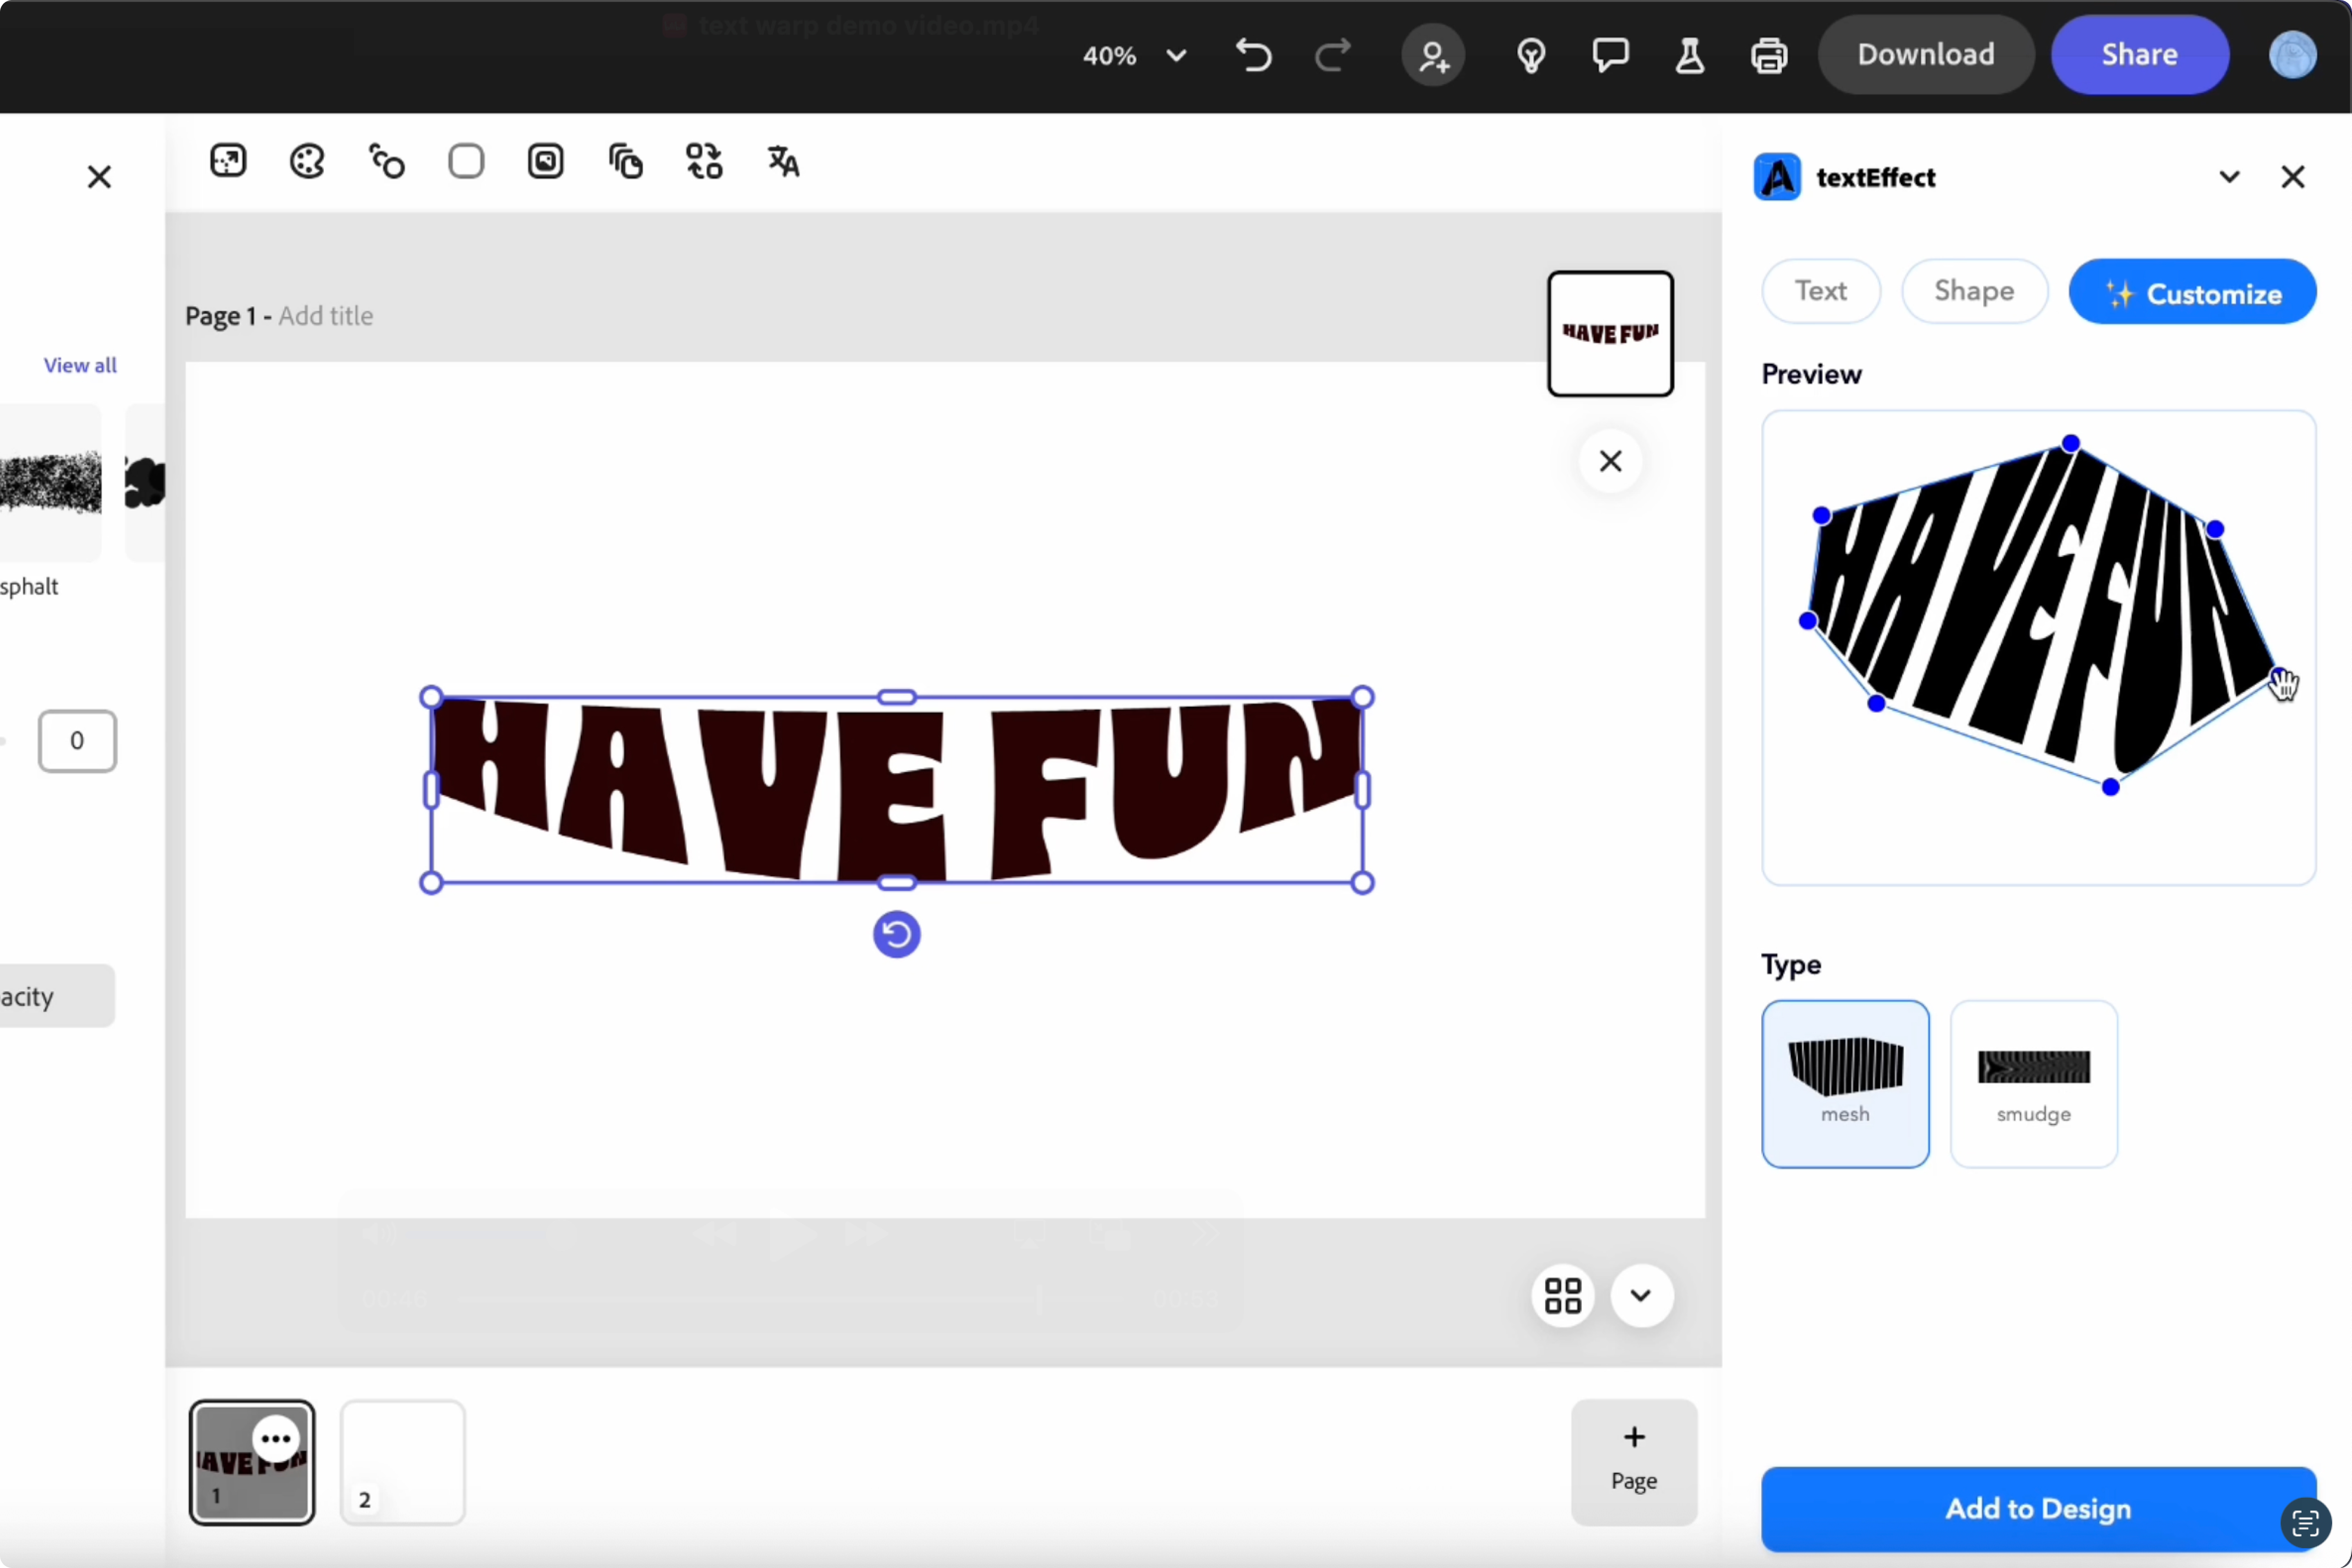This screenshot has height=1568, width=2352.
Task: Click the printer icon
Action: (x=1768, y=55)
